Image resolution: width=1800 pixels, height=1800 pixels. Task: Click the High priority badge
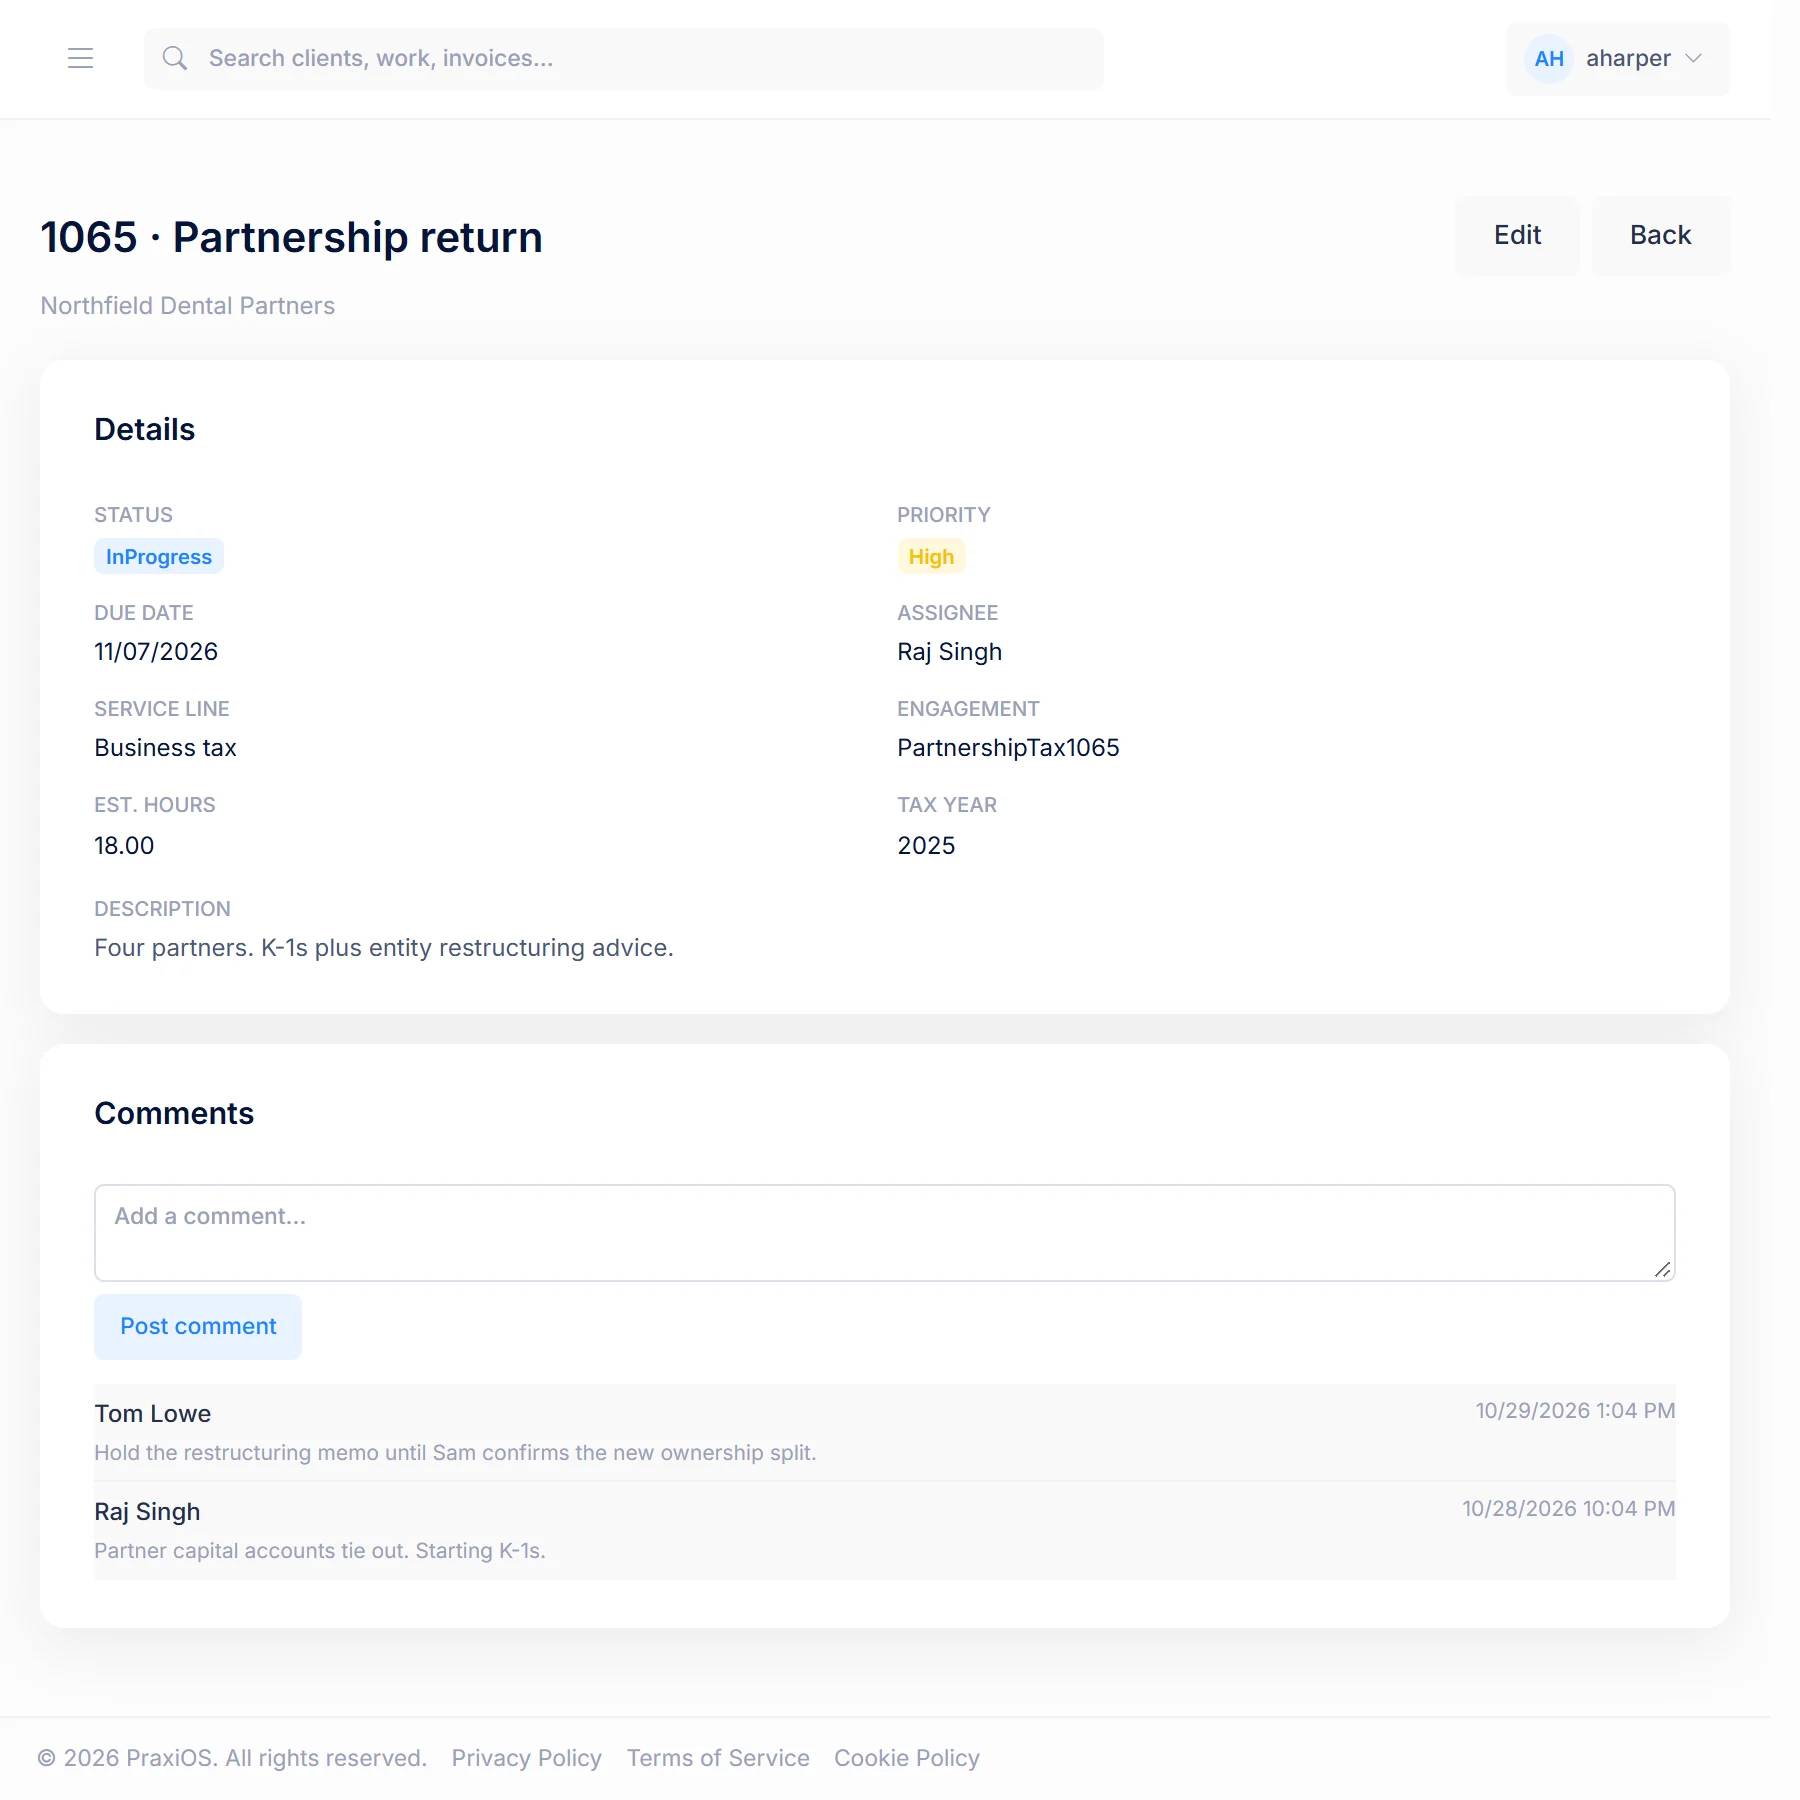pyautogui.click(x=931, y=557)
